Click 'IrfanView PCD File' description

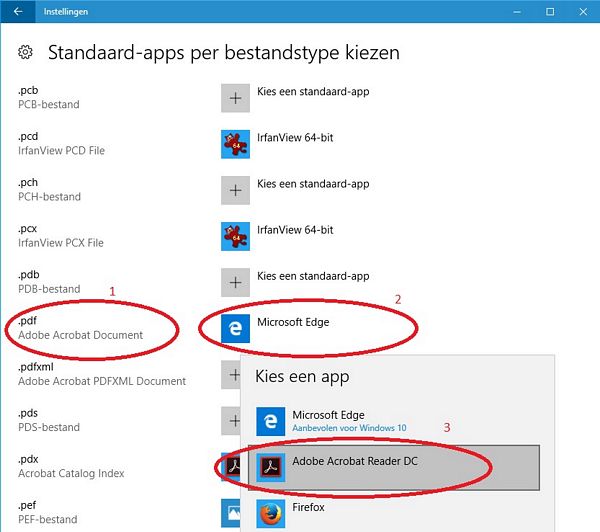click(61, 150)
